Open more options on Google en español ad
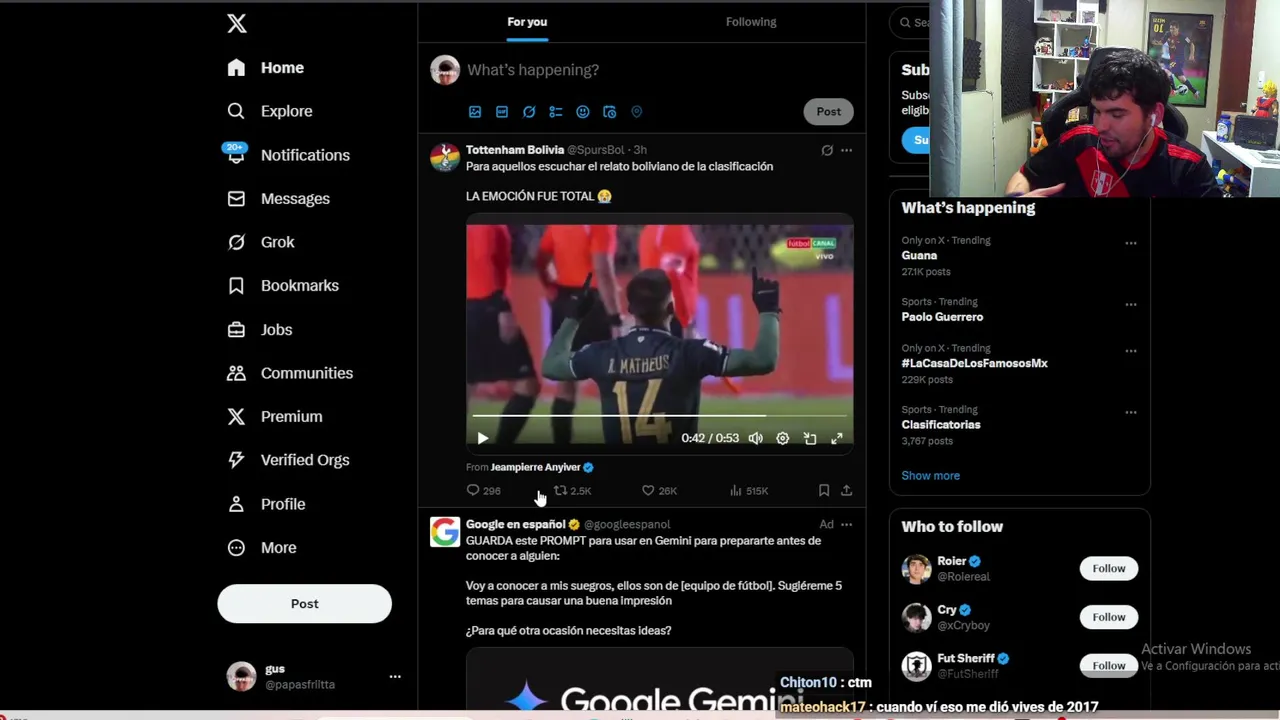This screenshot has height=720, width=1280. (846, 524)
